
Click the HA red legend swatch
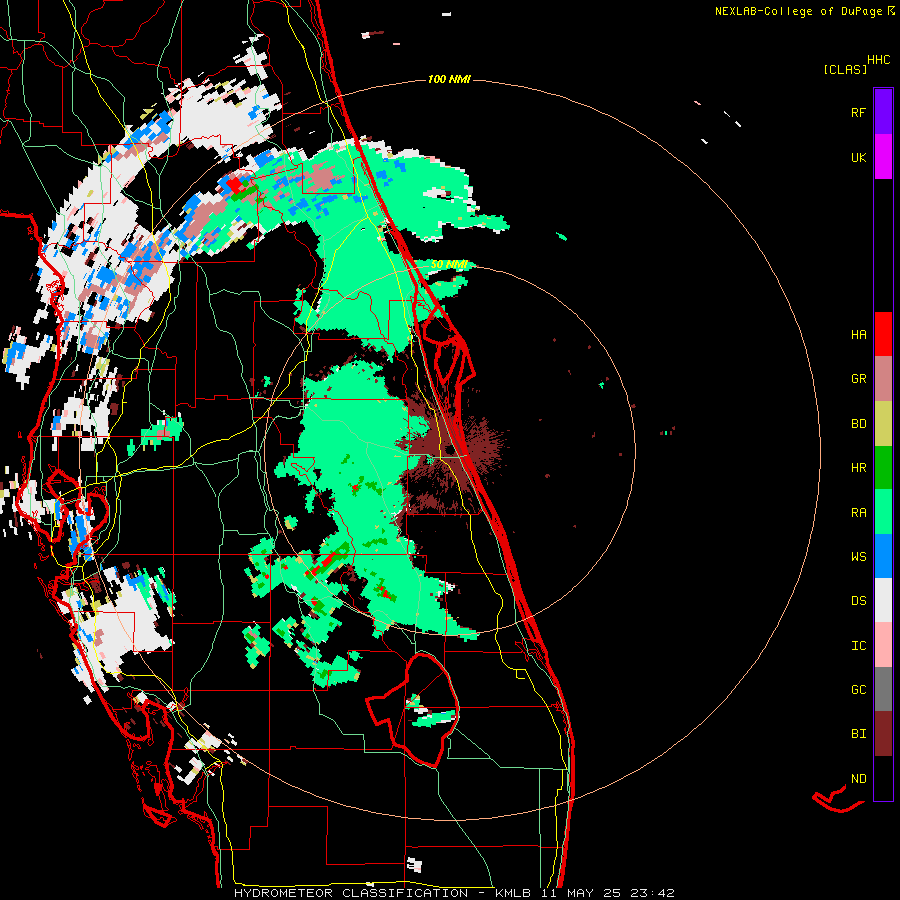click(x=883, y=334)
